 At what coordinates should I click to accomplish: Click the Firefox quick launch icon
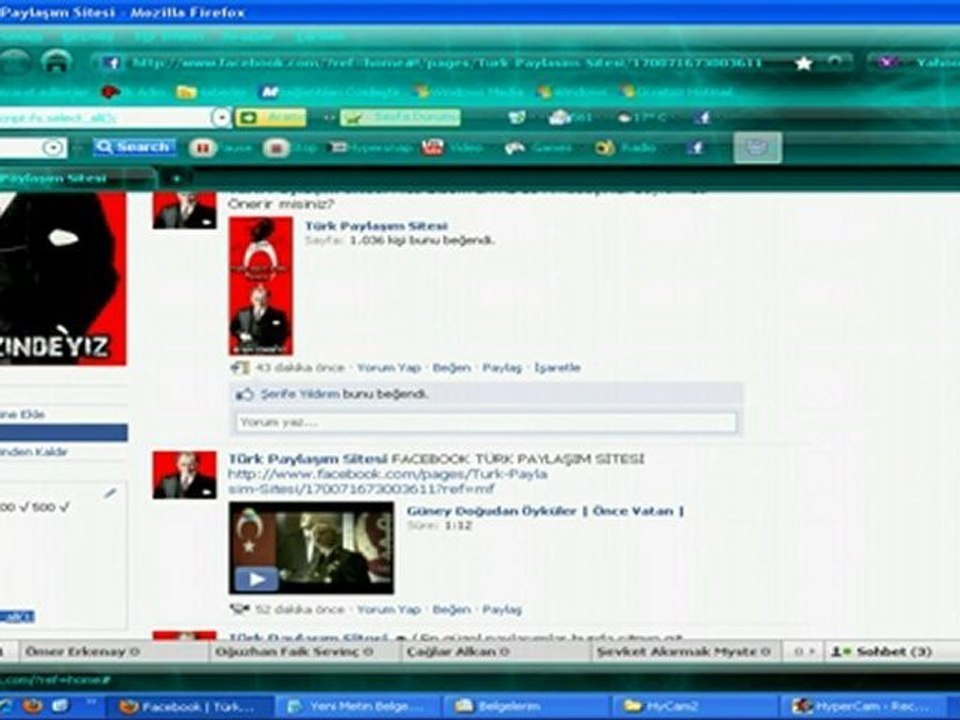coord(33,707)
